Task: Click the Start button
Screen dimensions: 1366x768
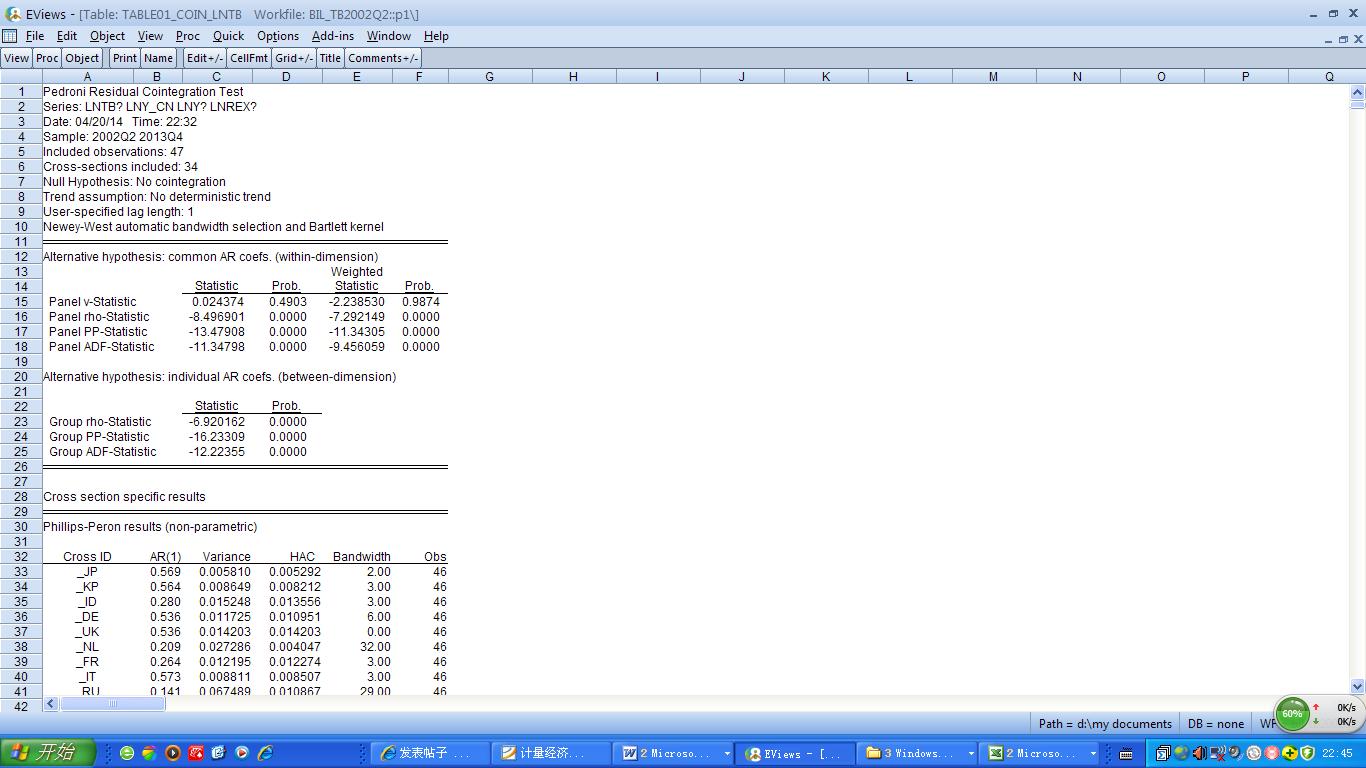Action: point(48,753)
